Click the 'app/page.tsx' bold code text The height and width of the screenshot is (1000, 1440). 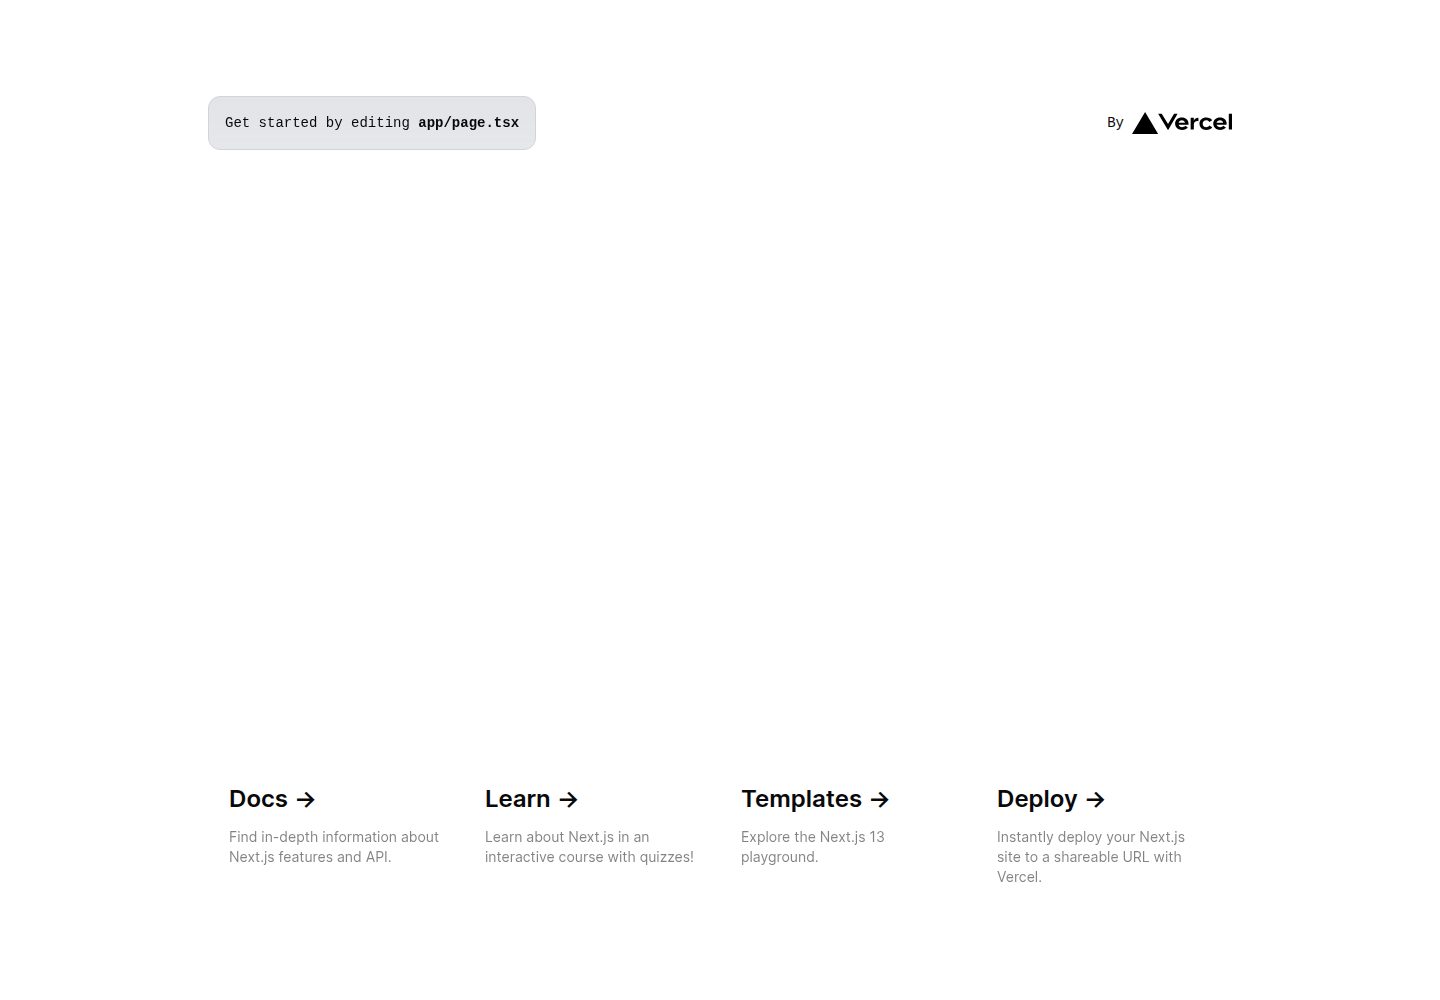click(x=468, y=123)
